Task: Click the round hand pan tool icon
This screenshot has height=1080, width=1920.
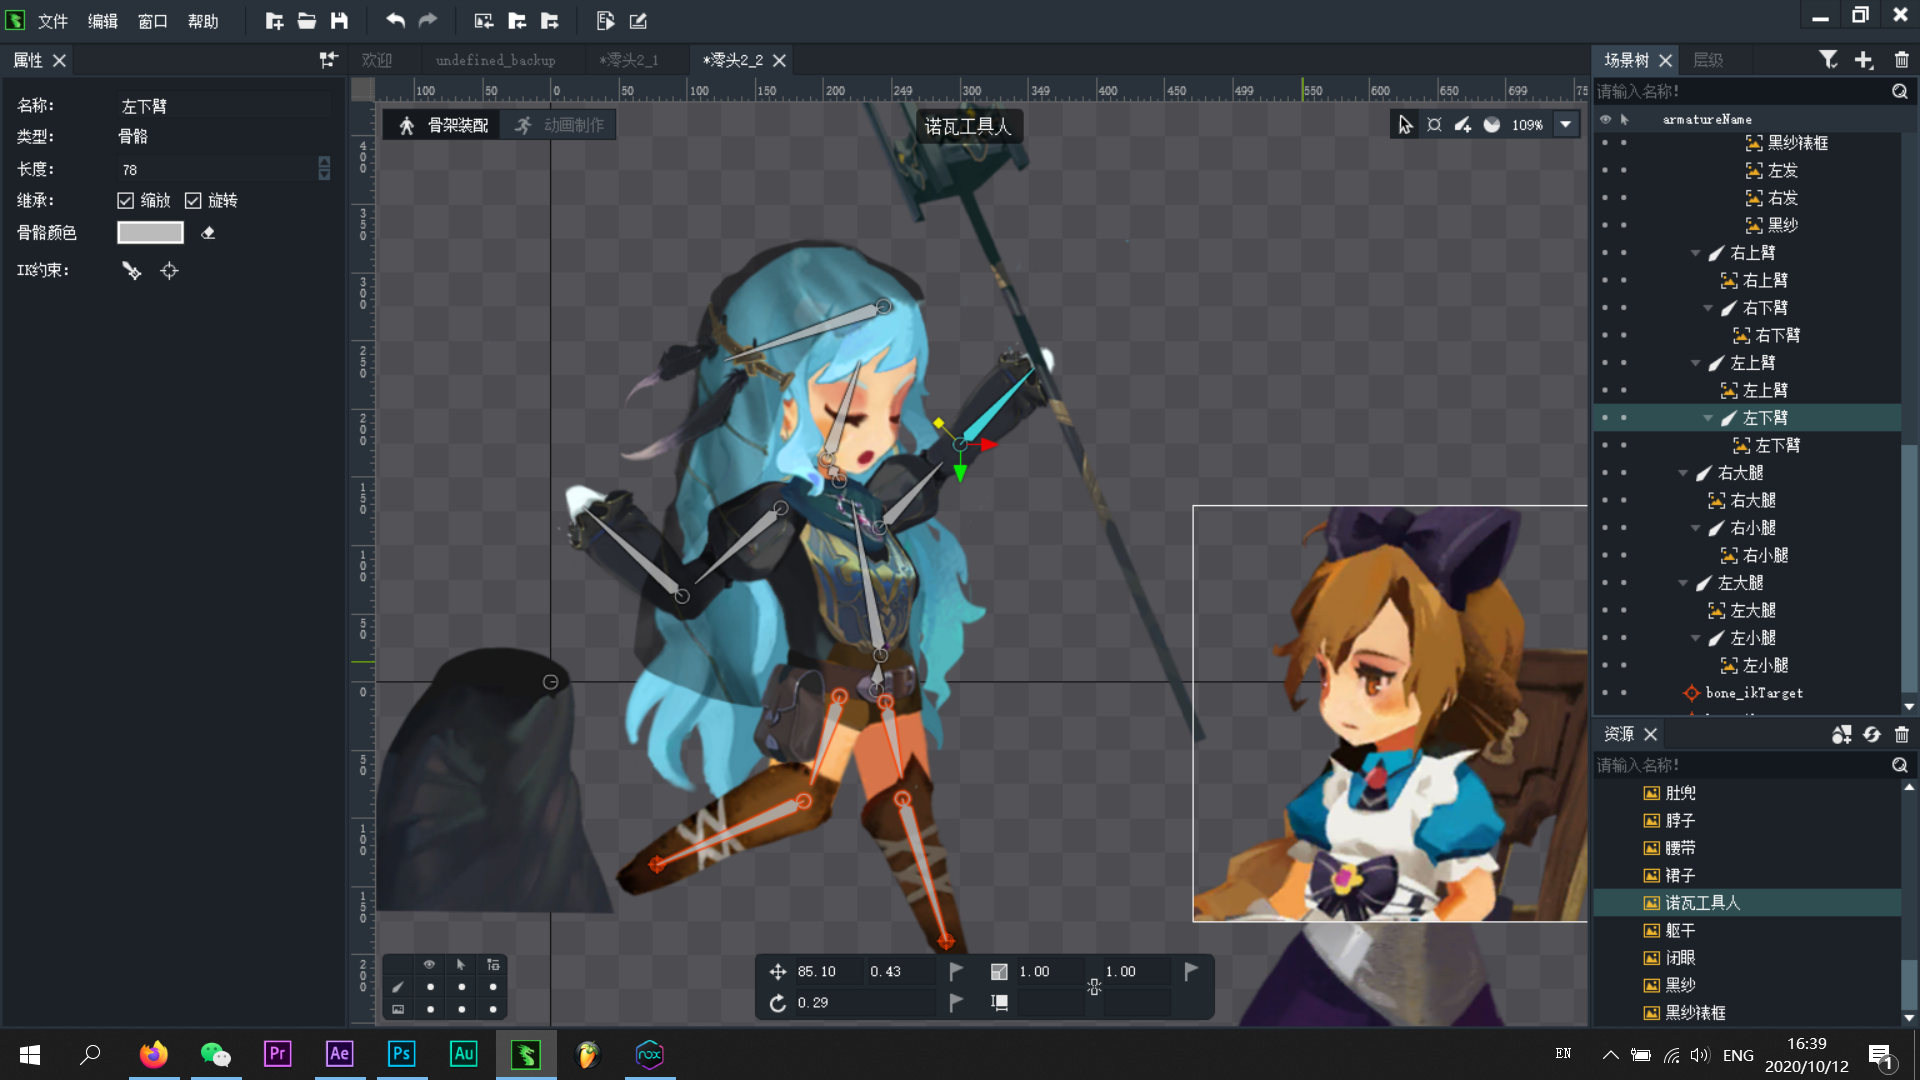Action: 1492,125
